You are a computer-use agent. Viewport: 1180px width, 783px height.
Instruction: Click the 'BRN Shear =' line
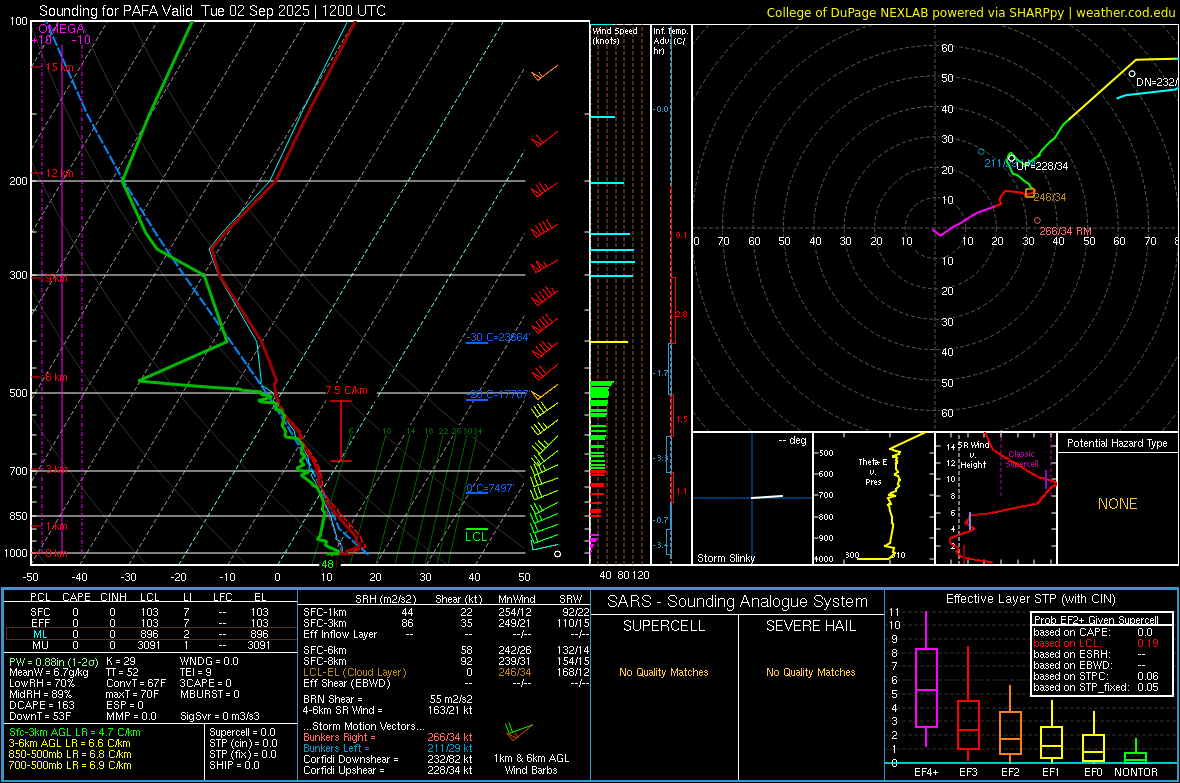[388, 699]
